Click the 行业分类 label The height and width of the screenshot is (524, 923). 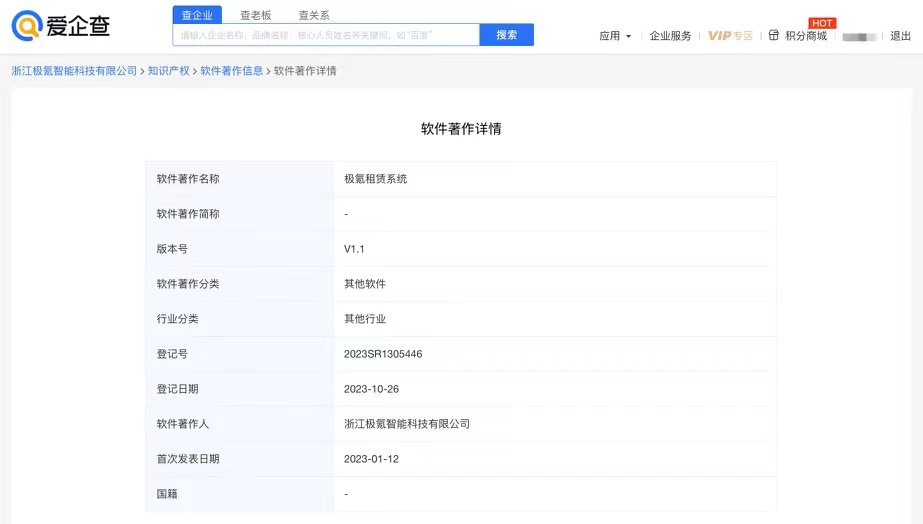[177, 319]
